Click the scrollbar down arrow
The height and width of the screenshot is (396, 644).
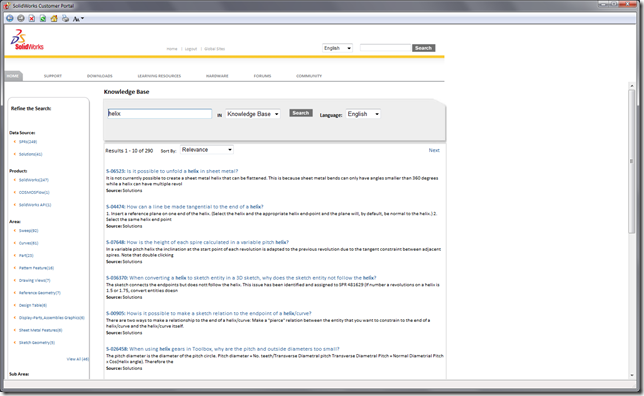[x=632, y=375]
